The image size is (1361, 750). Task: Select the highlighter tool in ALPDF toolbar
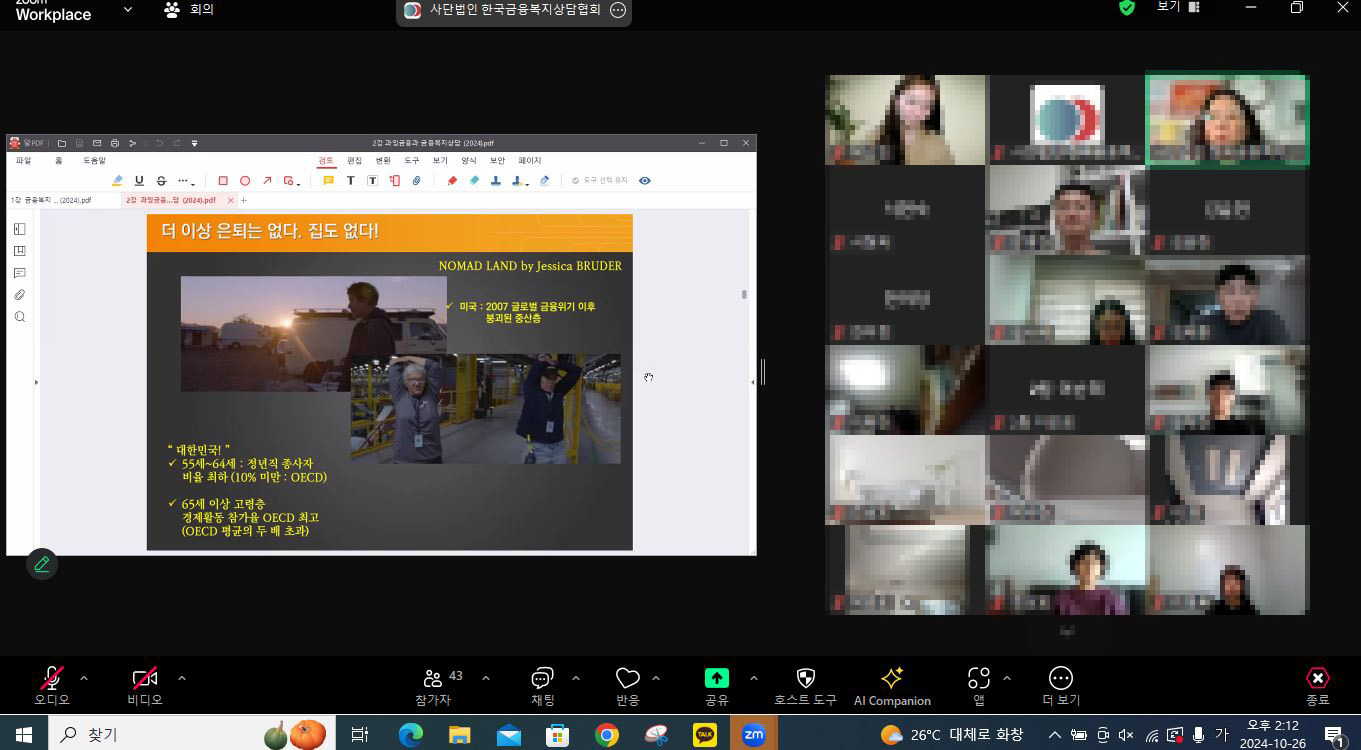tap(117, 181)
